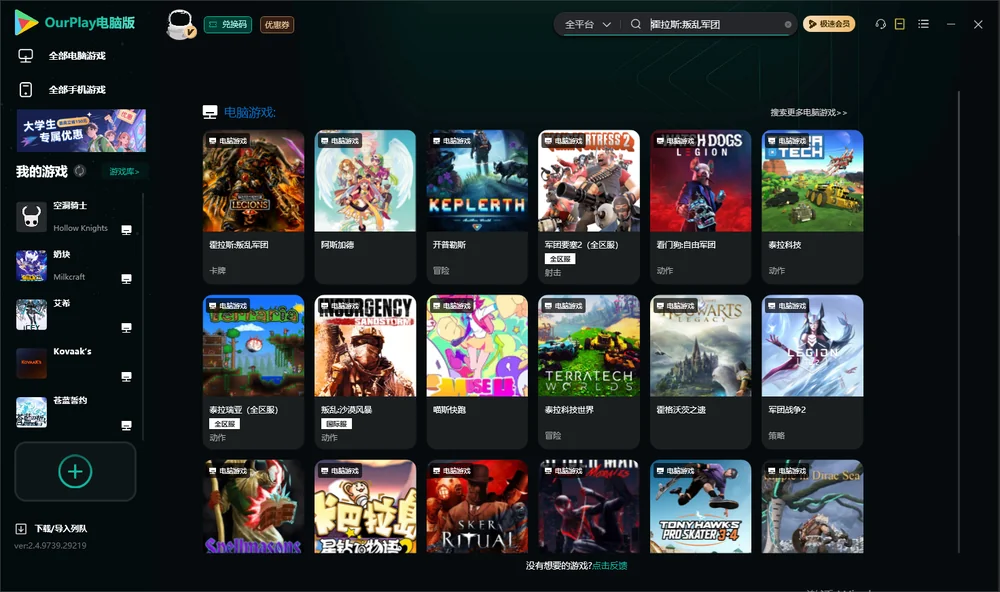
Task: Open 霍格沃茨之遗 game card
Action: pyautogui.click(x=701, y=372)
